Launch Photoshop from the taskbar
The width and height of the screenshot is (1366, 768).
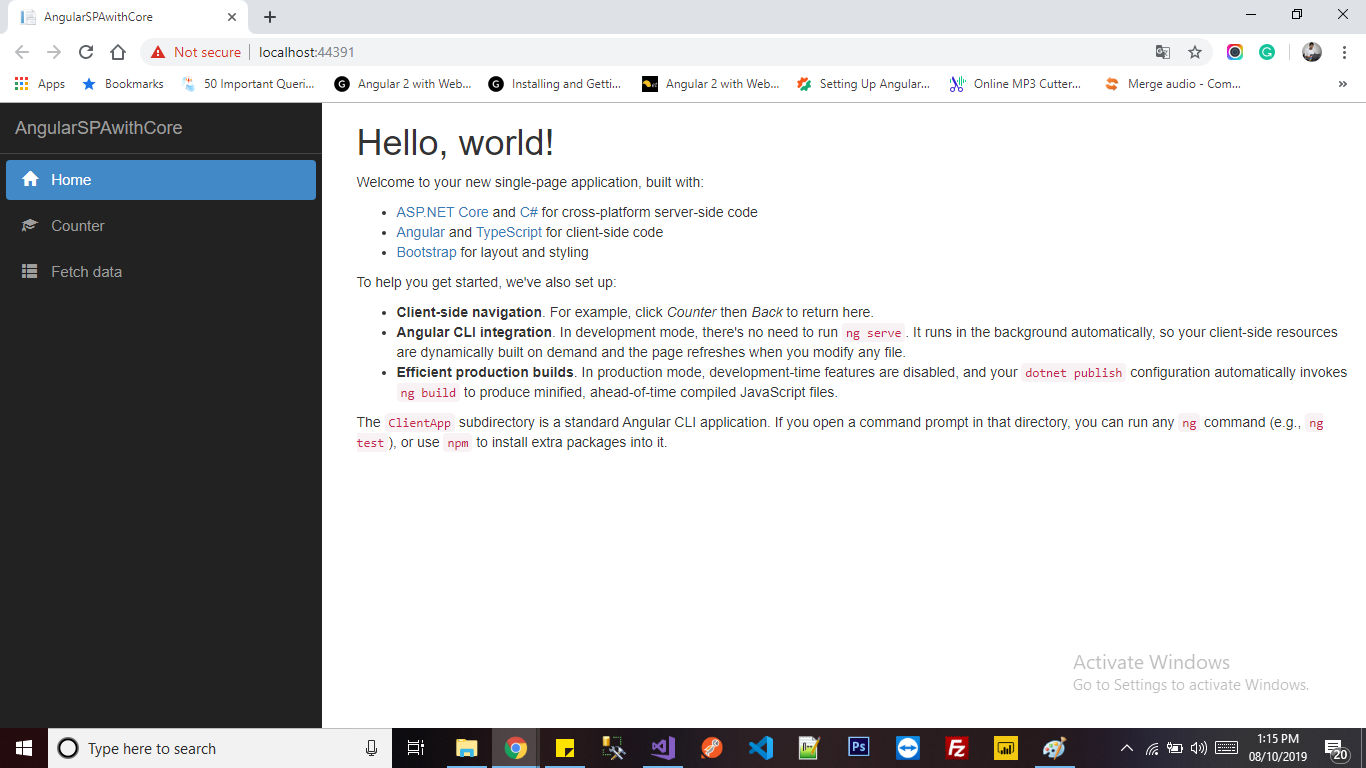click(x=858, y=747)
